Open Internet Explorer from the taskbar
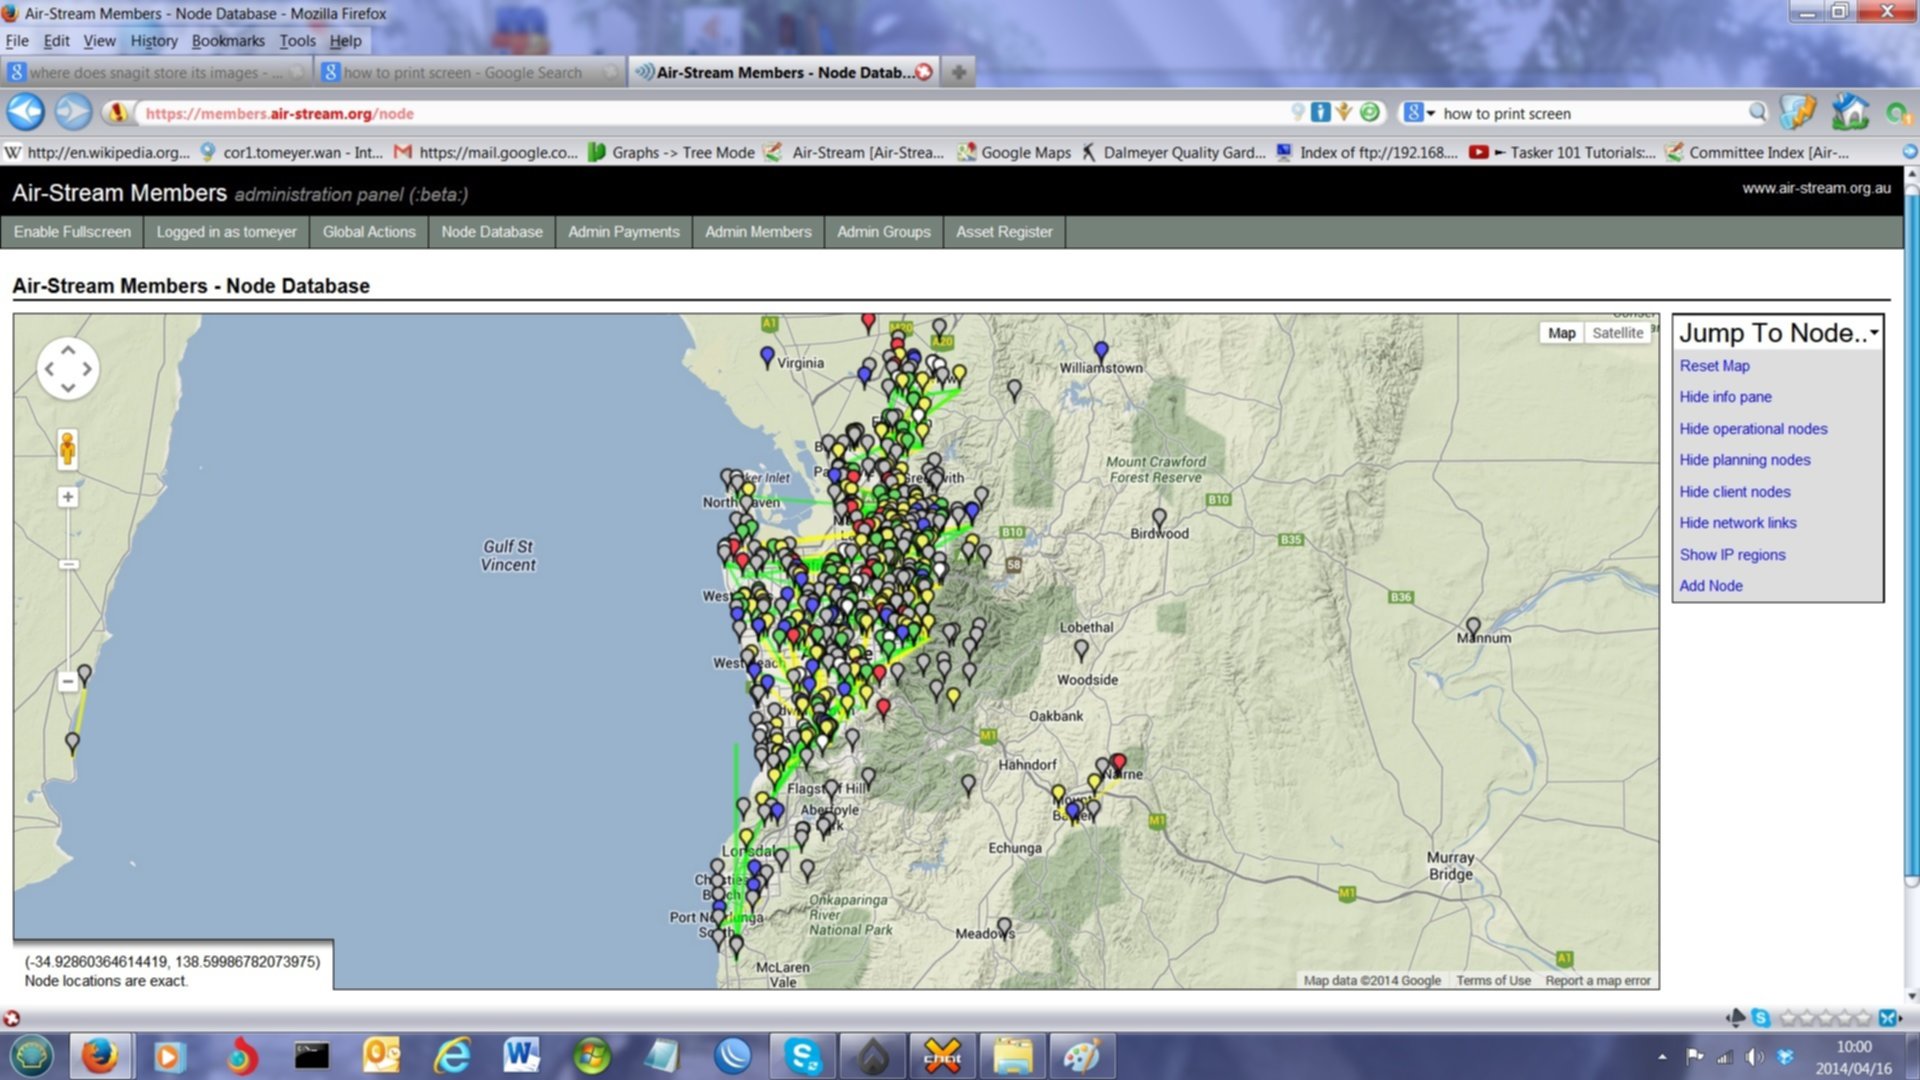This screenshot has height=1080, width=1920. [x=452, y=1056]
